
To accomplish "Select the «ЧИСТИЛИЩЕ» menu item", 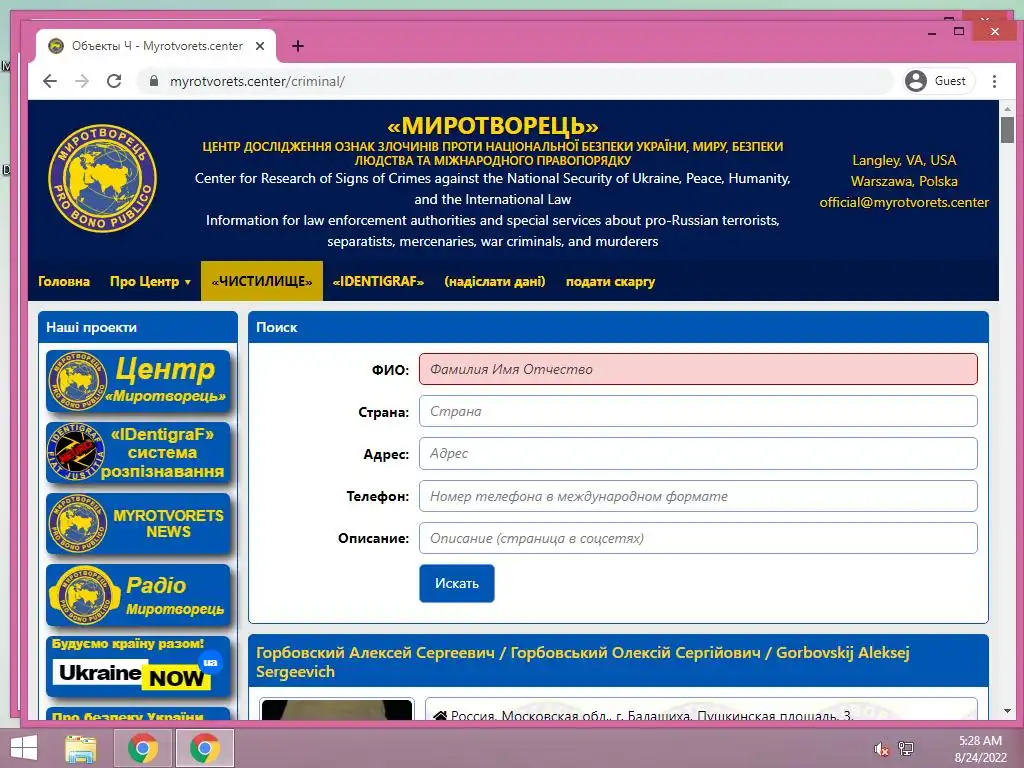I will (262, 281).
